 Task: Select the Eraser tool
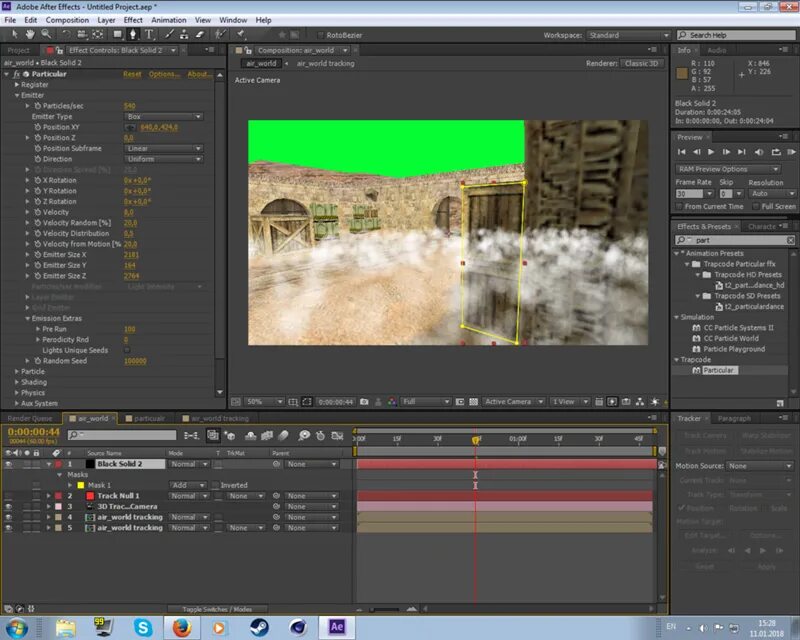pyautogui.click(x=200, y=34)
